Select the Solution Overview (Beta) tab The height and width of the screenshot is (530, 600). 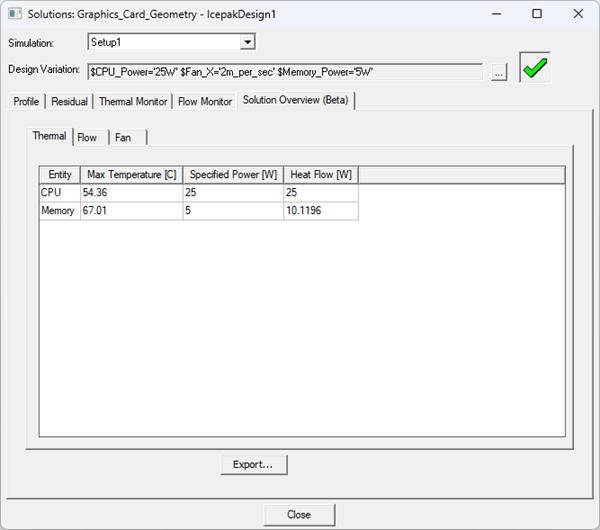pyautogui.click(x=296, y=100)
